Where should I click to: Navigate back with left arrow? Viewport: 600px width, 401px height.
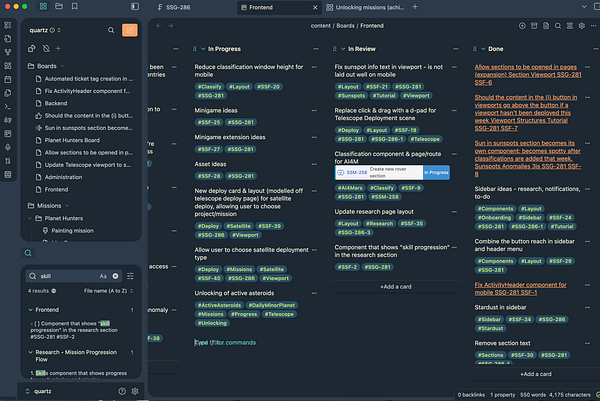click(x=158, y=26)
